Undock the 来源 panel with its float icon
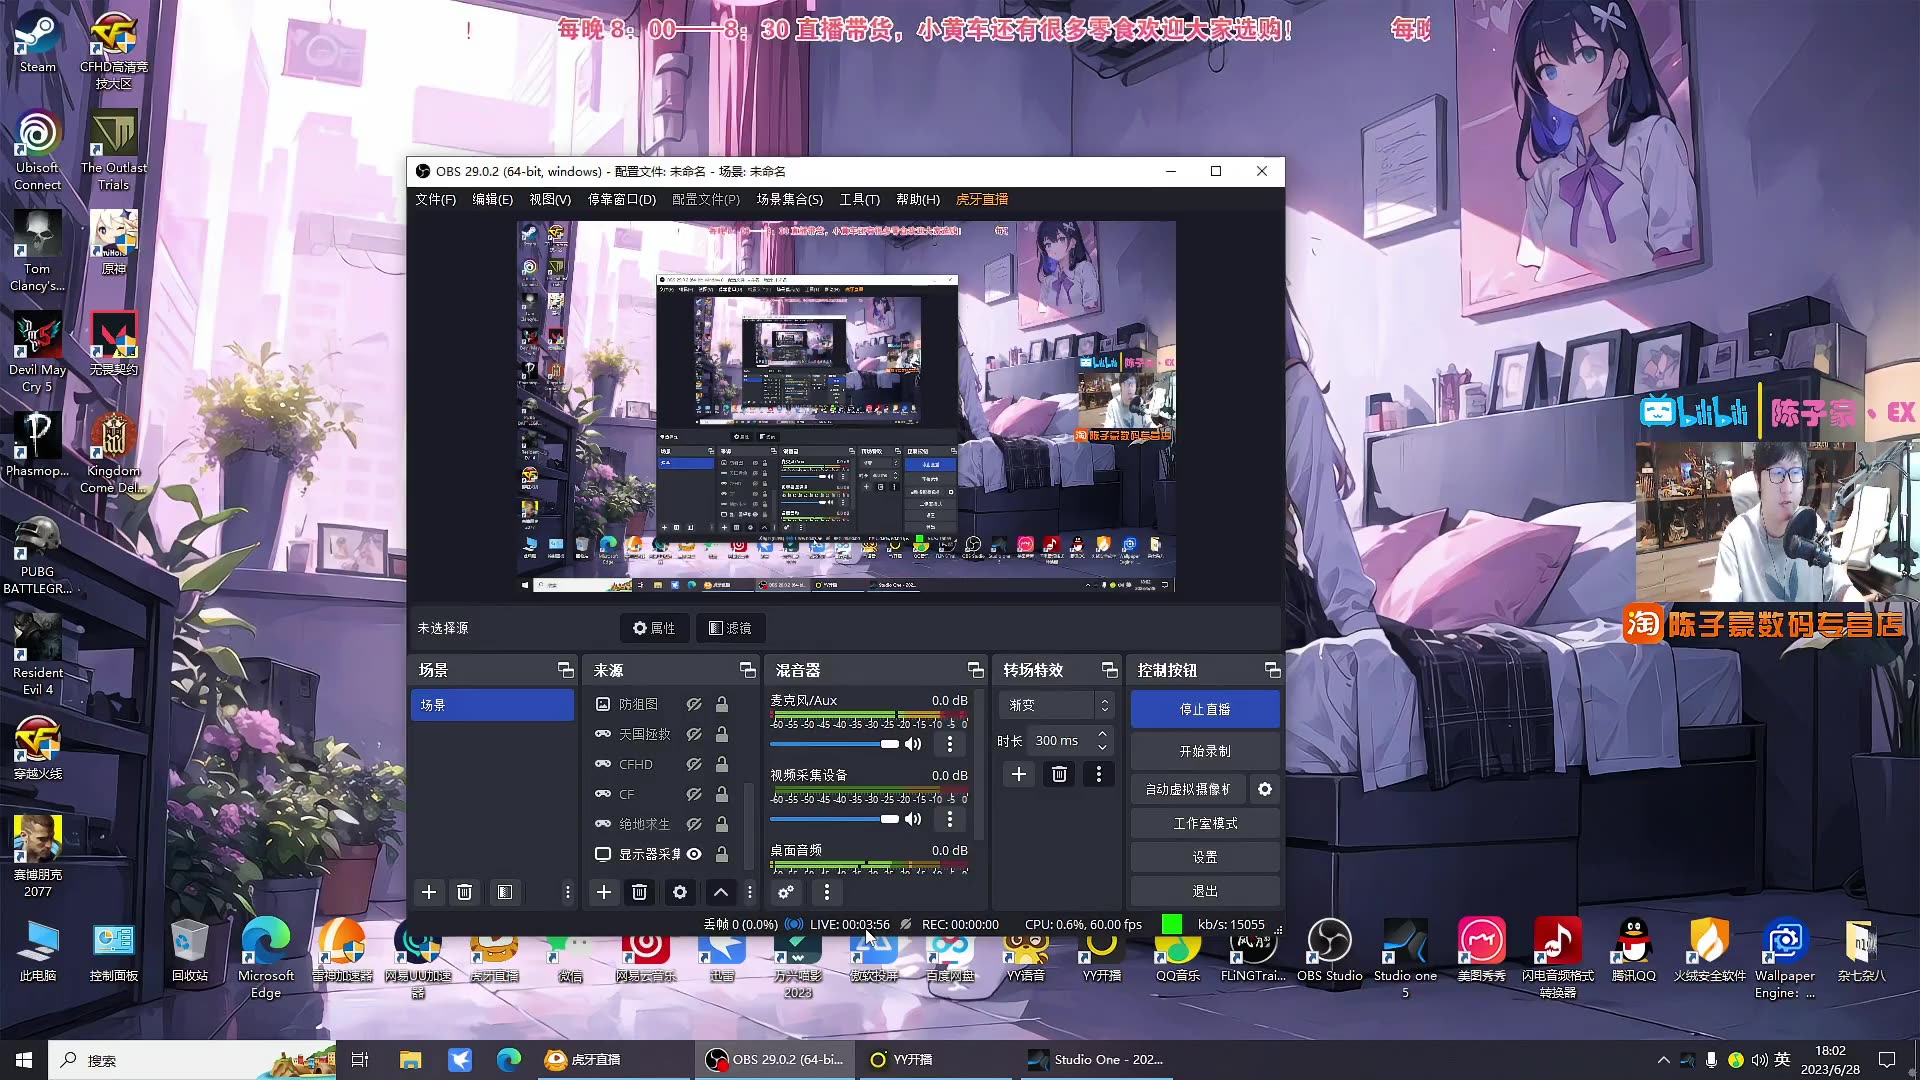This screenshot has width=1920, height=1080. 747,670
